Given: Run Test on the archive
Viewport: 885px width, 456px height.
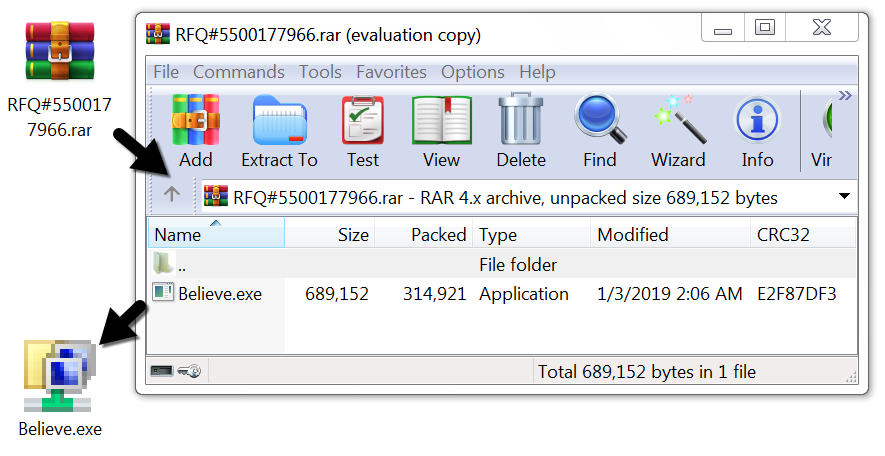Looking at the screenshot, I should pyautogui.click(x=363, y=131).
